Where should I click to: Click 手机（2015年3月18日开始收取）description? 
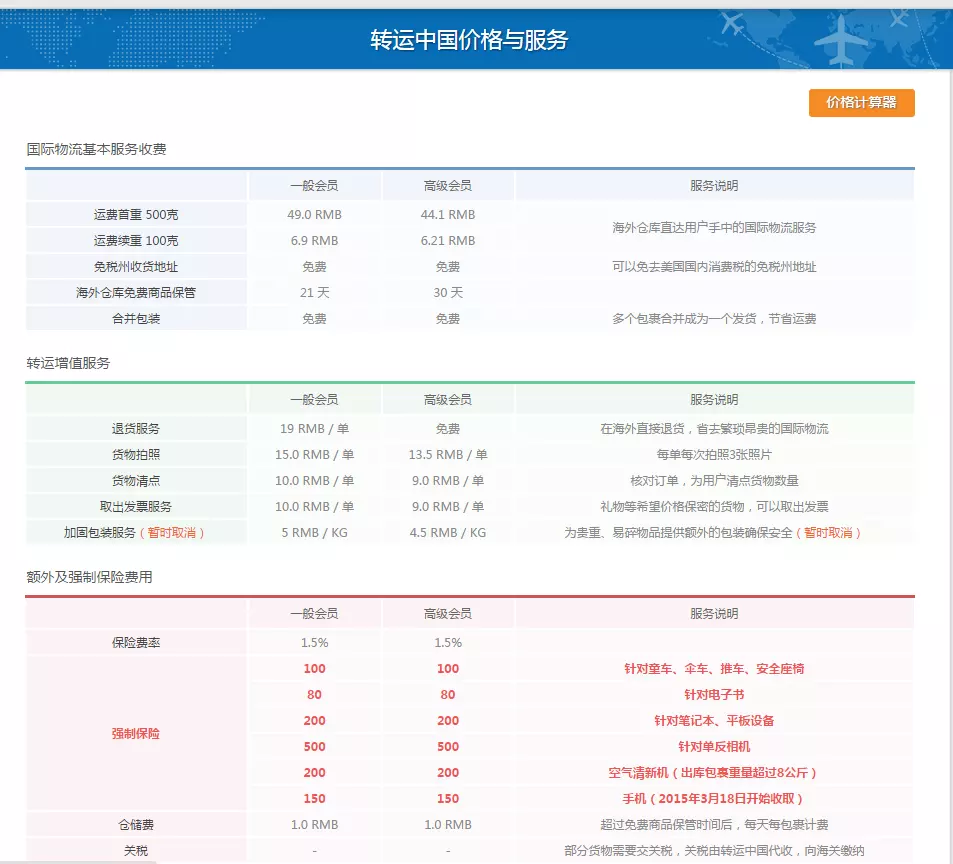coord(712,800)
